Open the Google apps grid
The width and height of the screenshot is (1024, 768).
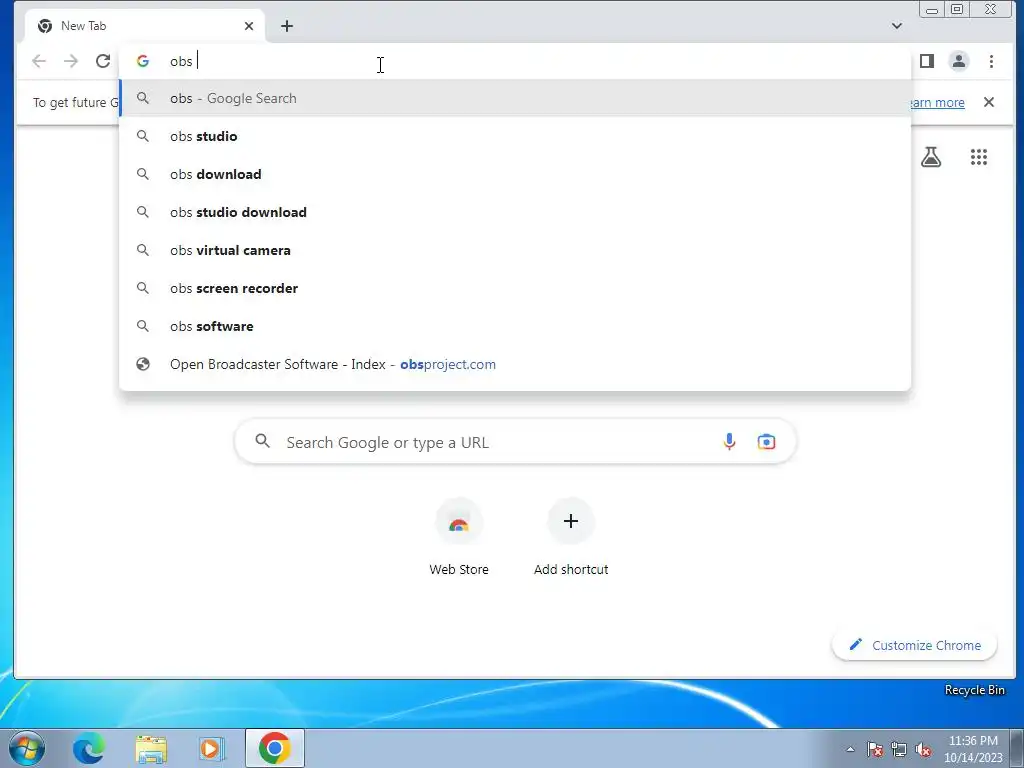point(978,157)
